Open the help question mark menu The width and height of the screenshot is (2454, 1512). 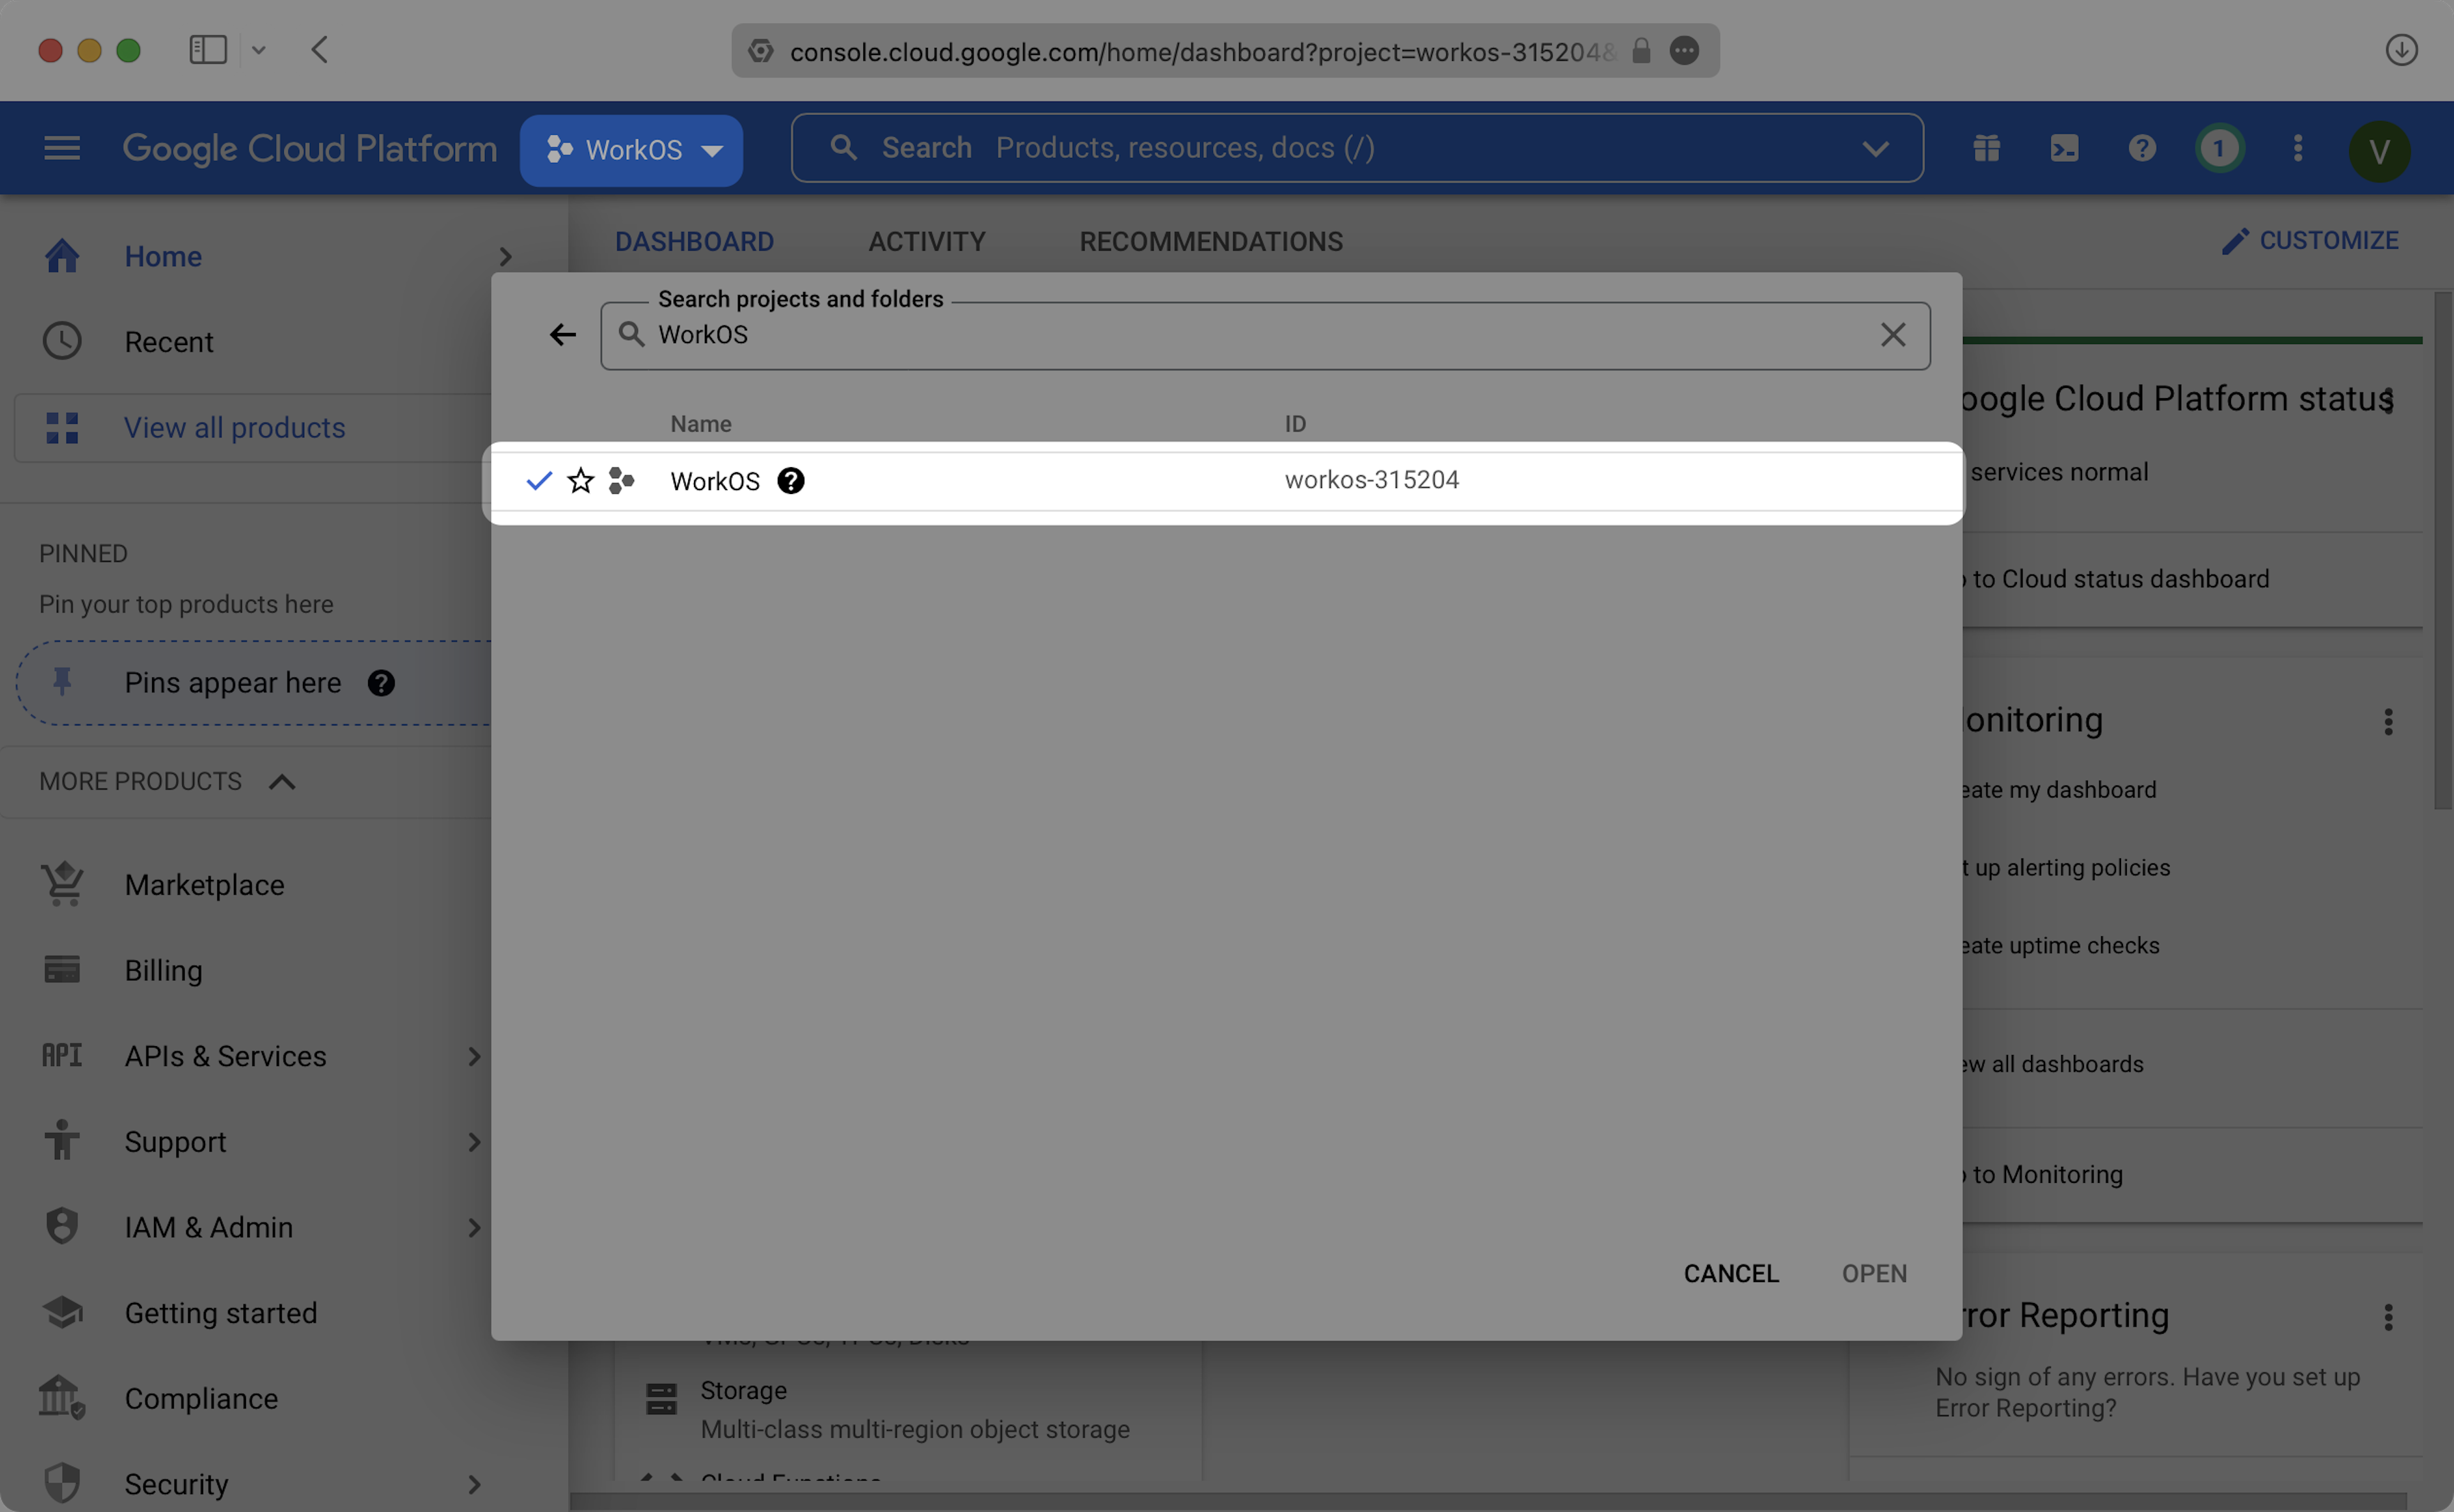click(x=2141, y=149)
